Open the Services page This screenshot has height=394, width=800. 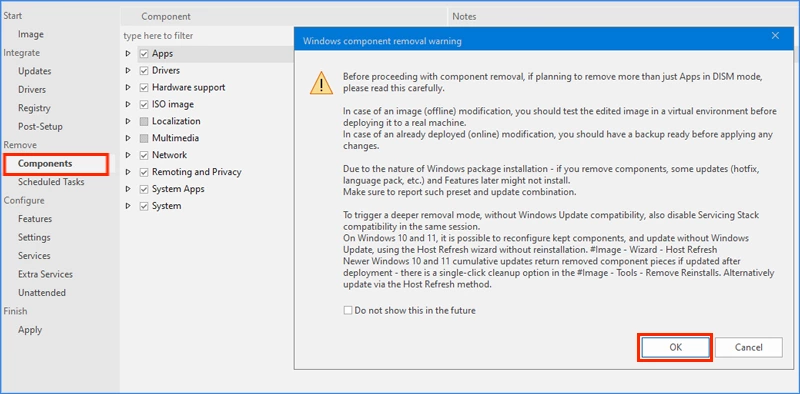(x=34, y=256)
